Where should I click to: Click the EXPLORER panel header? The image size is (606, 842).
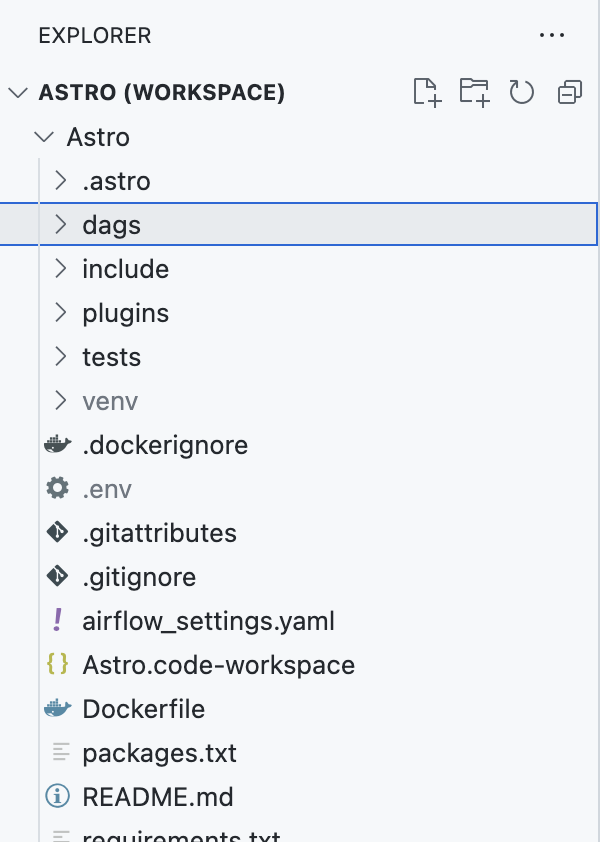point(95,35)
